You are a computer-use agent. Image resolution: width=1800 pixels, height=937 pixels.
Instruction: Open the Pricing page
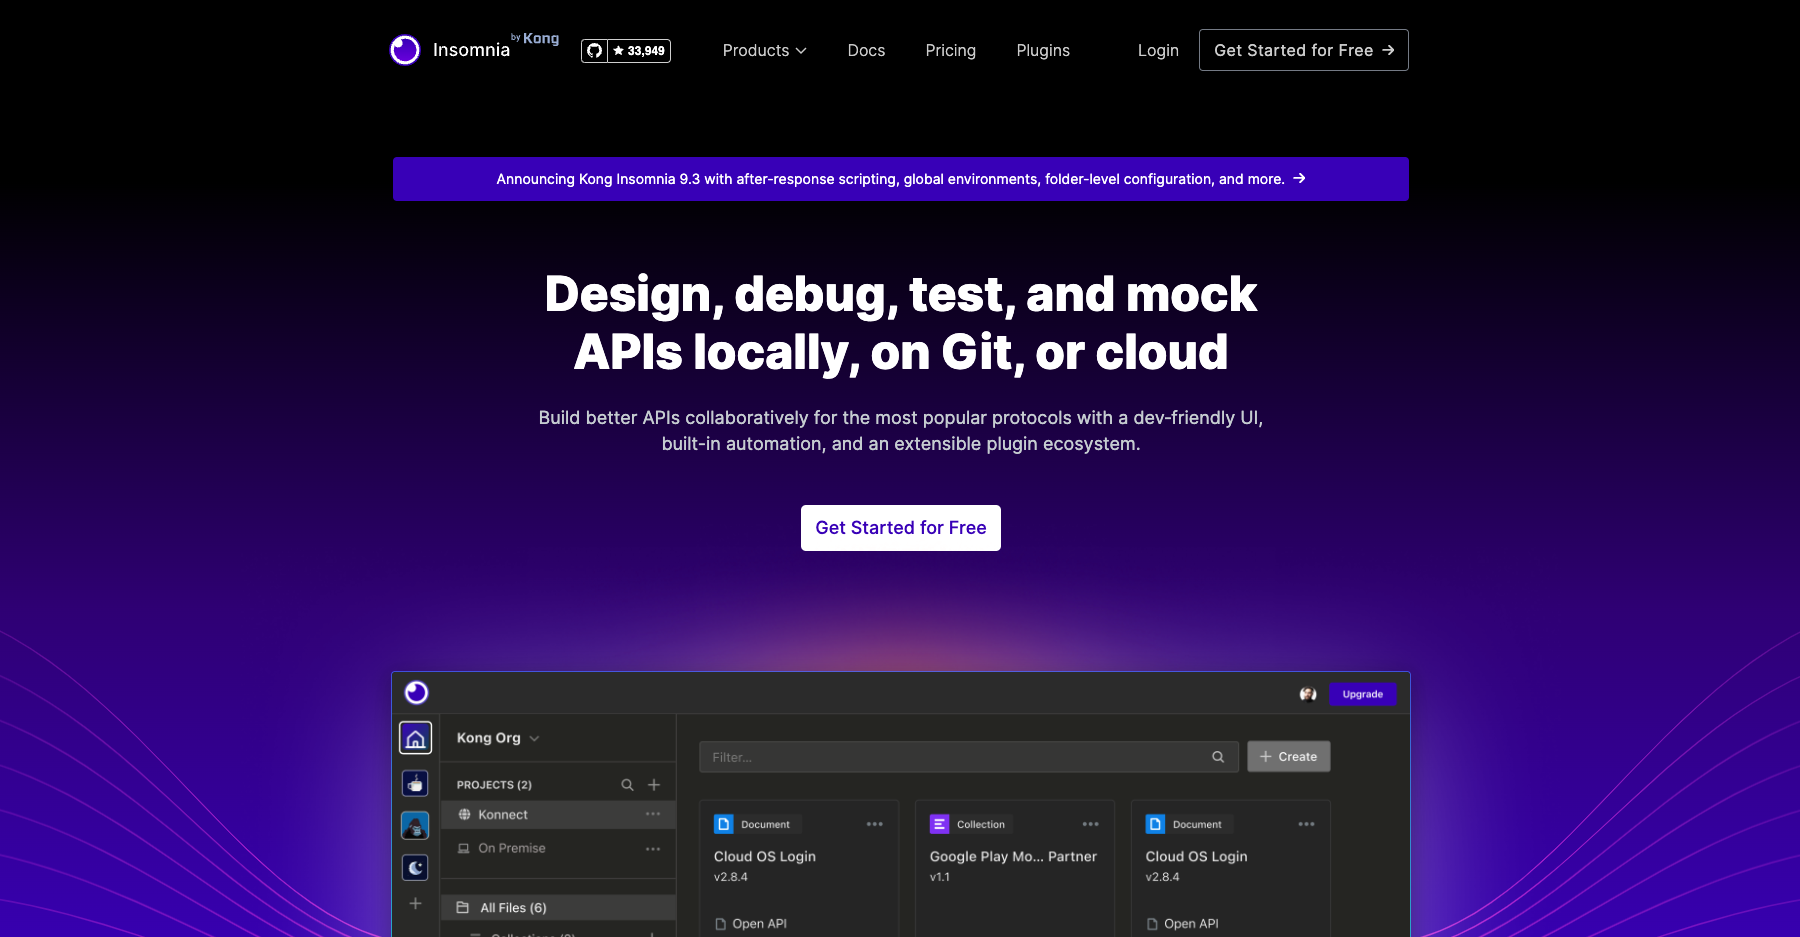(x=950, y=50)
